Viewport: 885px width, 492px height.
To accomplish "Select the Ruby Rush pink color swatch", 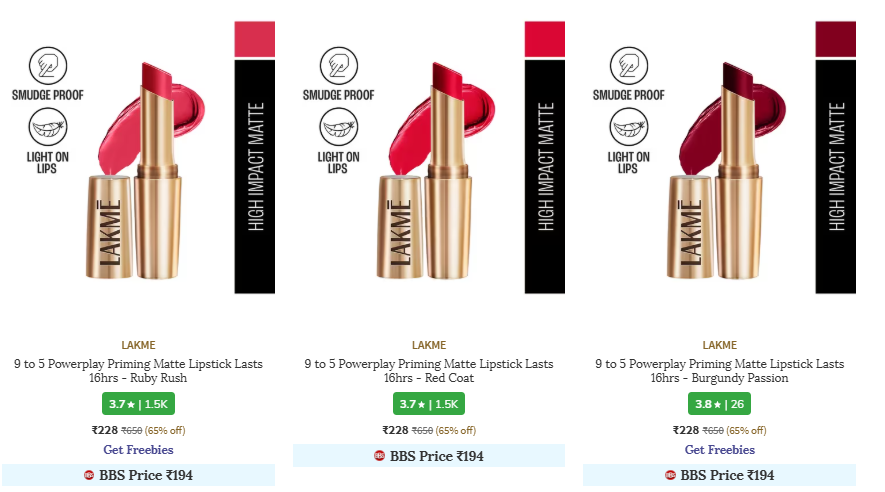I will pyautogui.click(x=255, y=39).
